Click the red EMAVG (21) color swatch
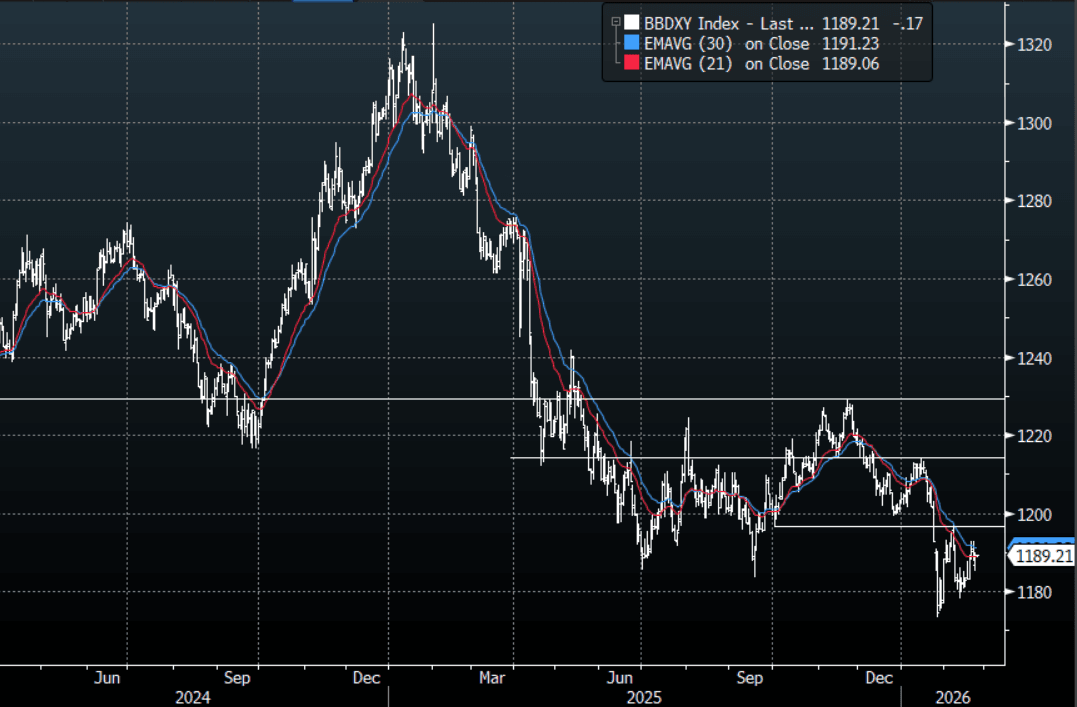This screenshot has height=707, width=1077. (630, 63)
